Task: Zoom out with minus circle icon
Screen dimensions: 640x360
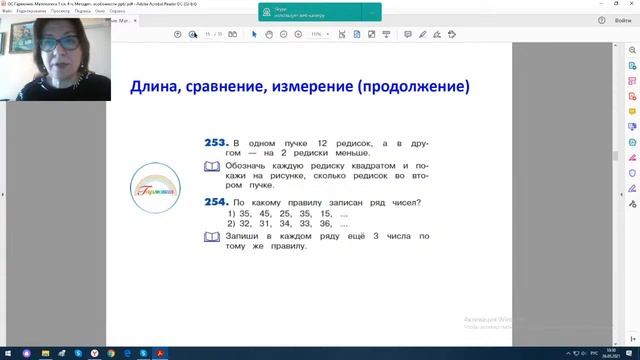Action: (284, 35)
